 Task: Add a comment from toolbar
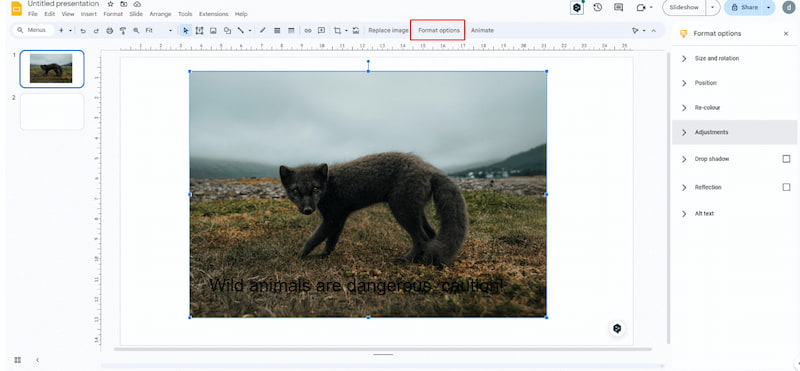[321, 31]
